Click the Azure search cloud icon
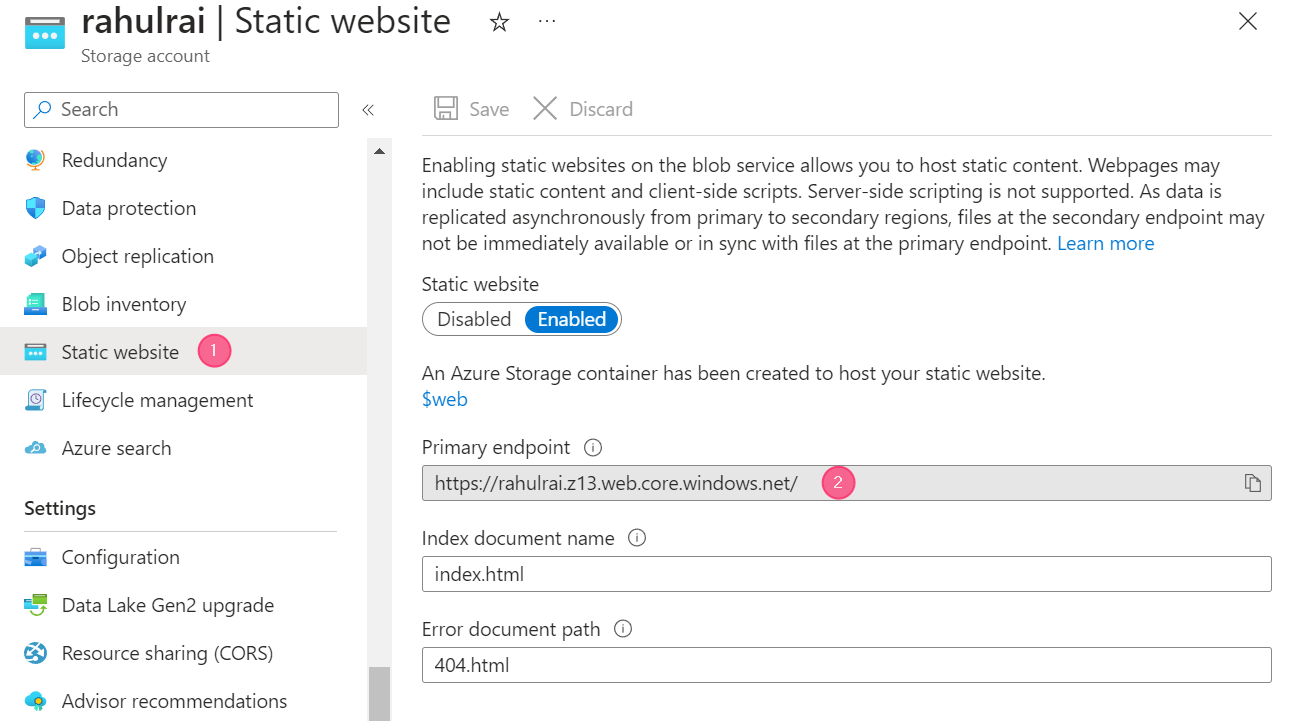The width and height of the screenshot is (1293, 721). [36, 448]
